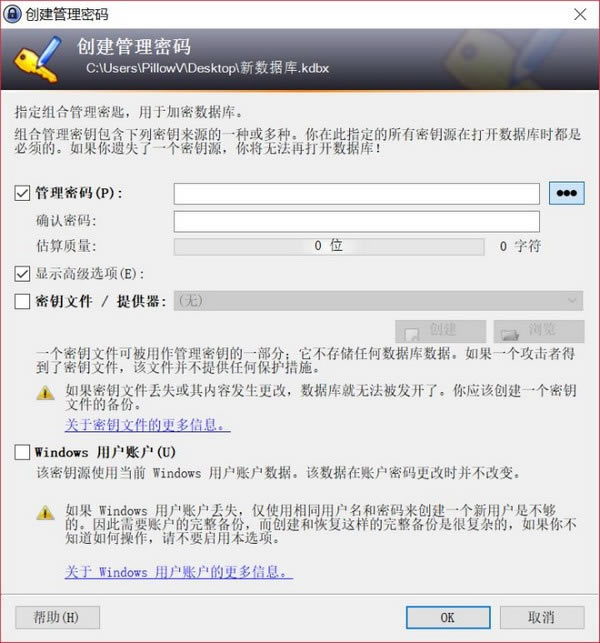Click the KeePass lock icon in title bar
600x643 pixels.
[12, 14]
